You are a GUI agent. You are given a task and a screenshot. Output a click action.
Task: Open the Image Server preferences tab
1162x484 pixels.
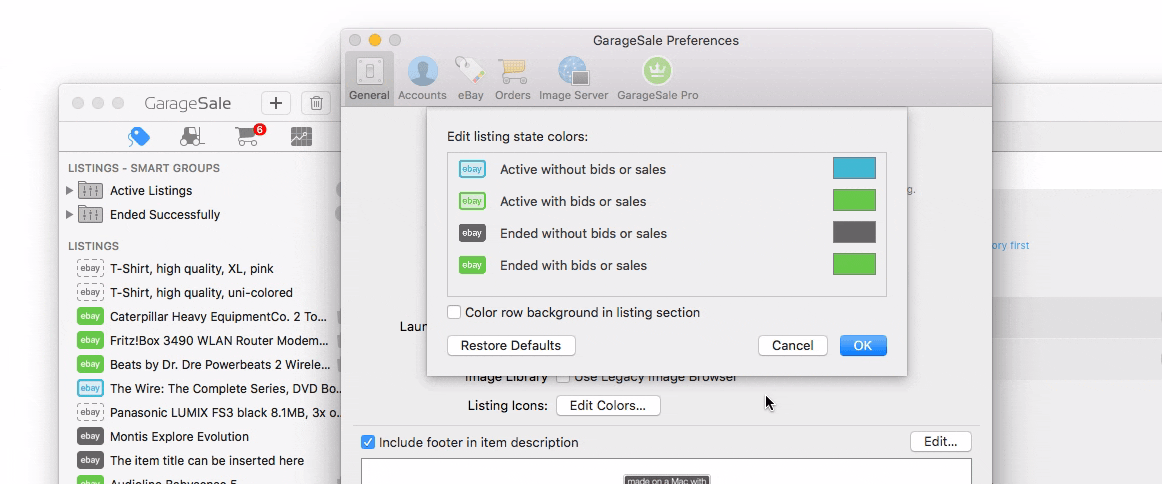(574, 79)
